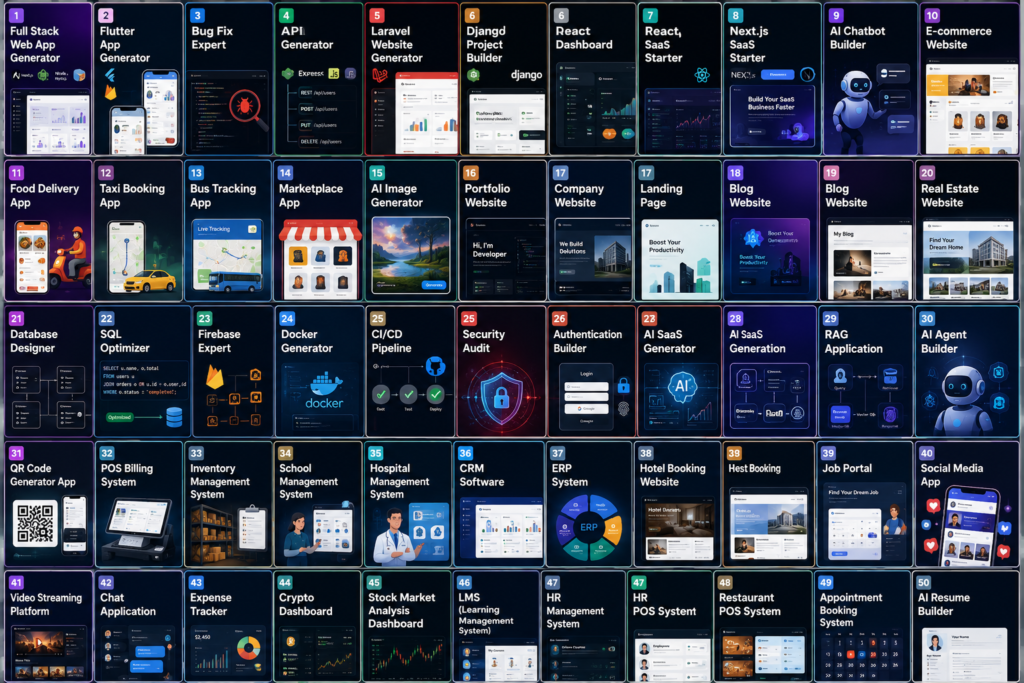Click the shield with padlock in Security Audit
This screenshot has height=683, width=1024.
click(501, 397)
